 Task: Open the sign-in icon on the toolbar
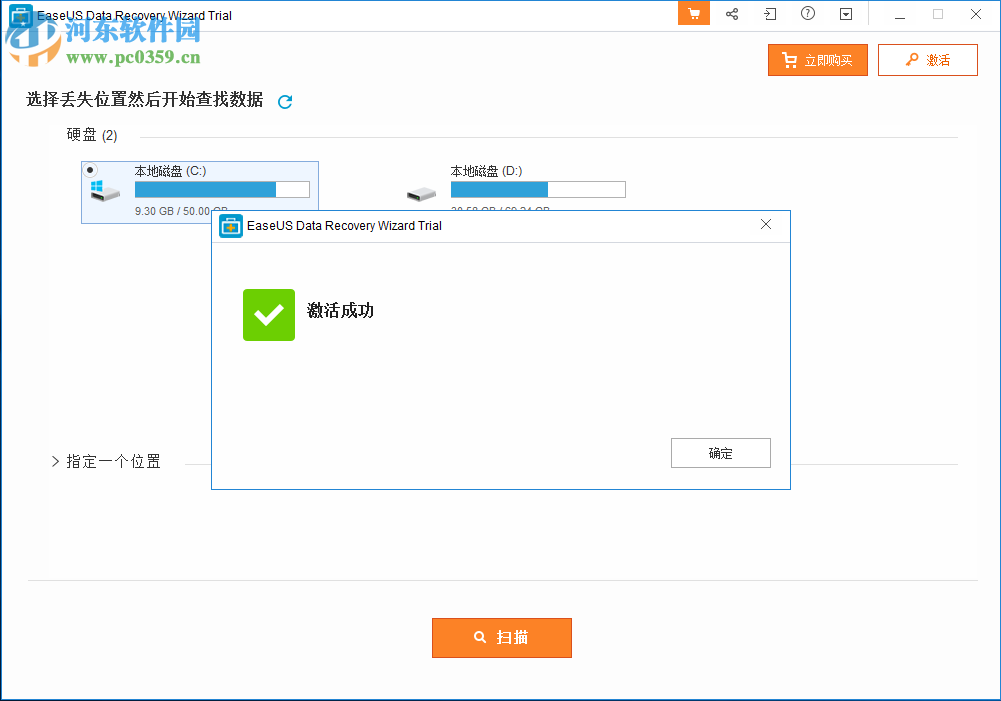(x=769, y=14)
